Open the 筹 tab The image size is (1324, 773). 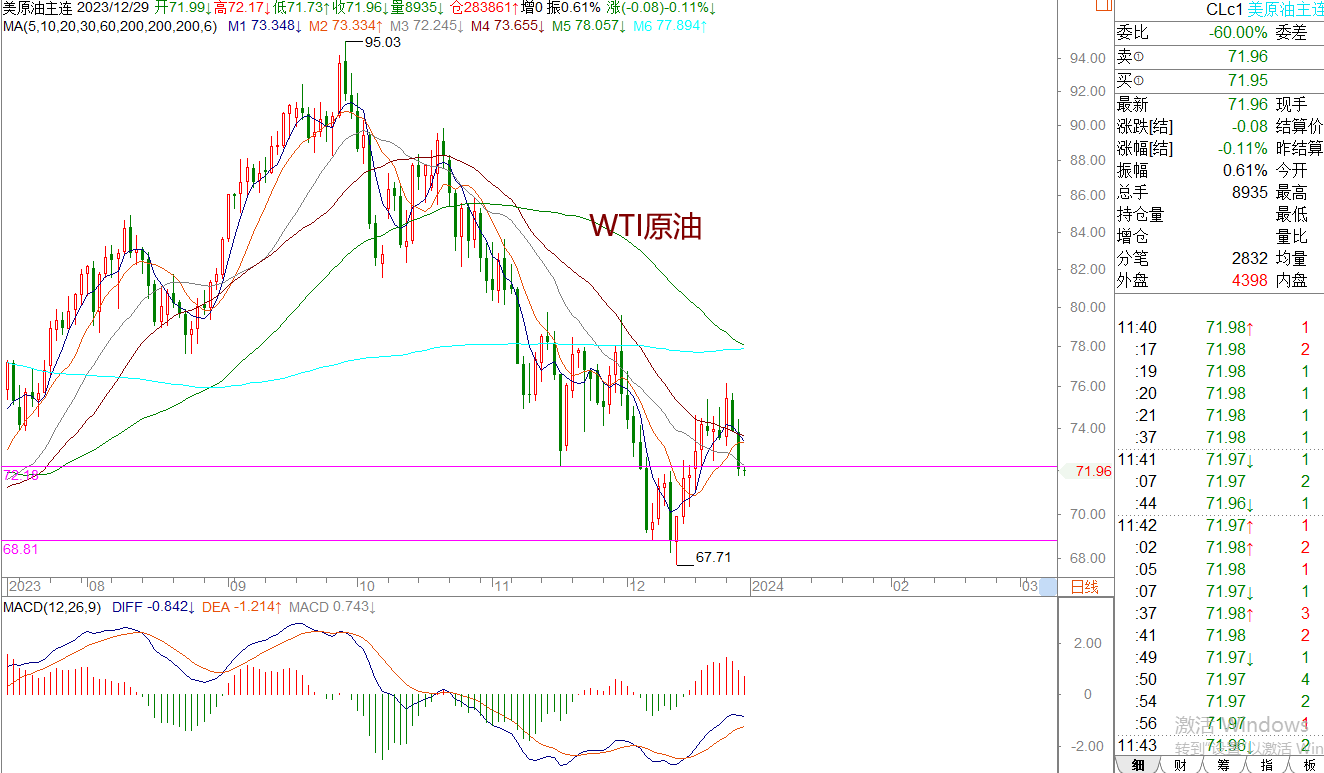pos(1223,765)
